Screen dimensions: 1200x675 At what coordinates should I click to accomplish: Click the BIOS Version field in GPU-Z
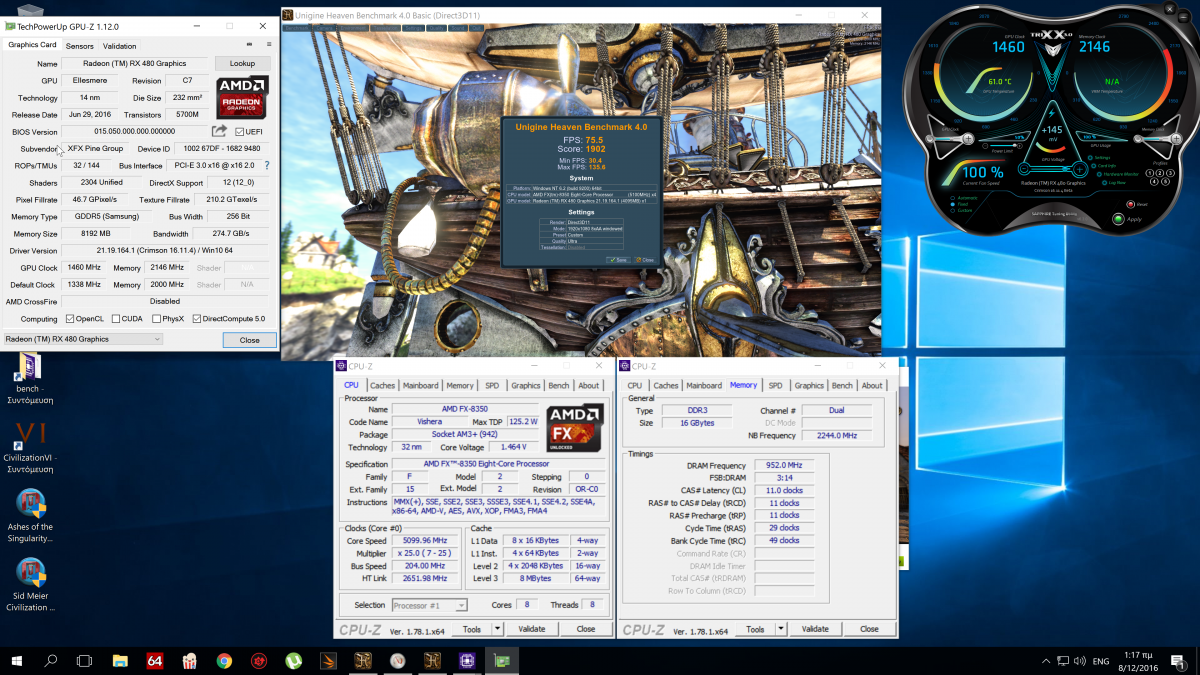click(135, 131)
